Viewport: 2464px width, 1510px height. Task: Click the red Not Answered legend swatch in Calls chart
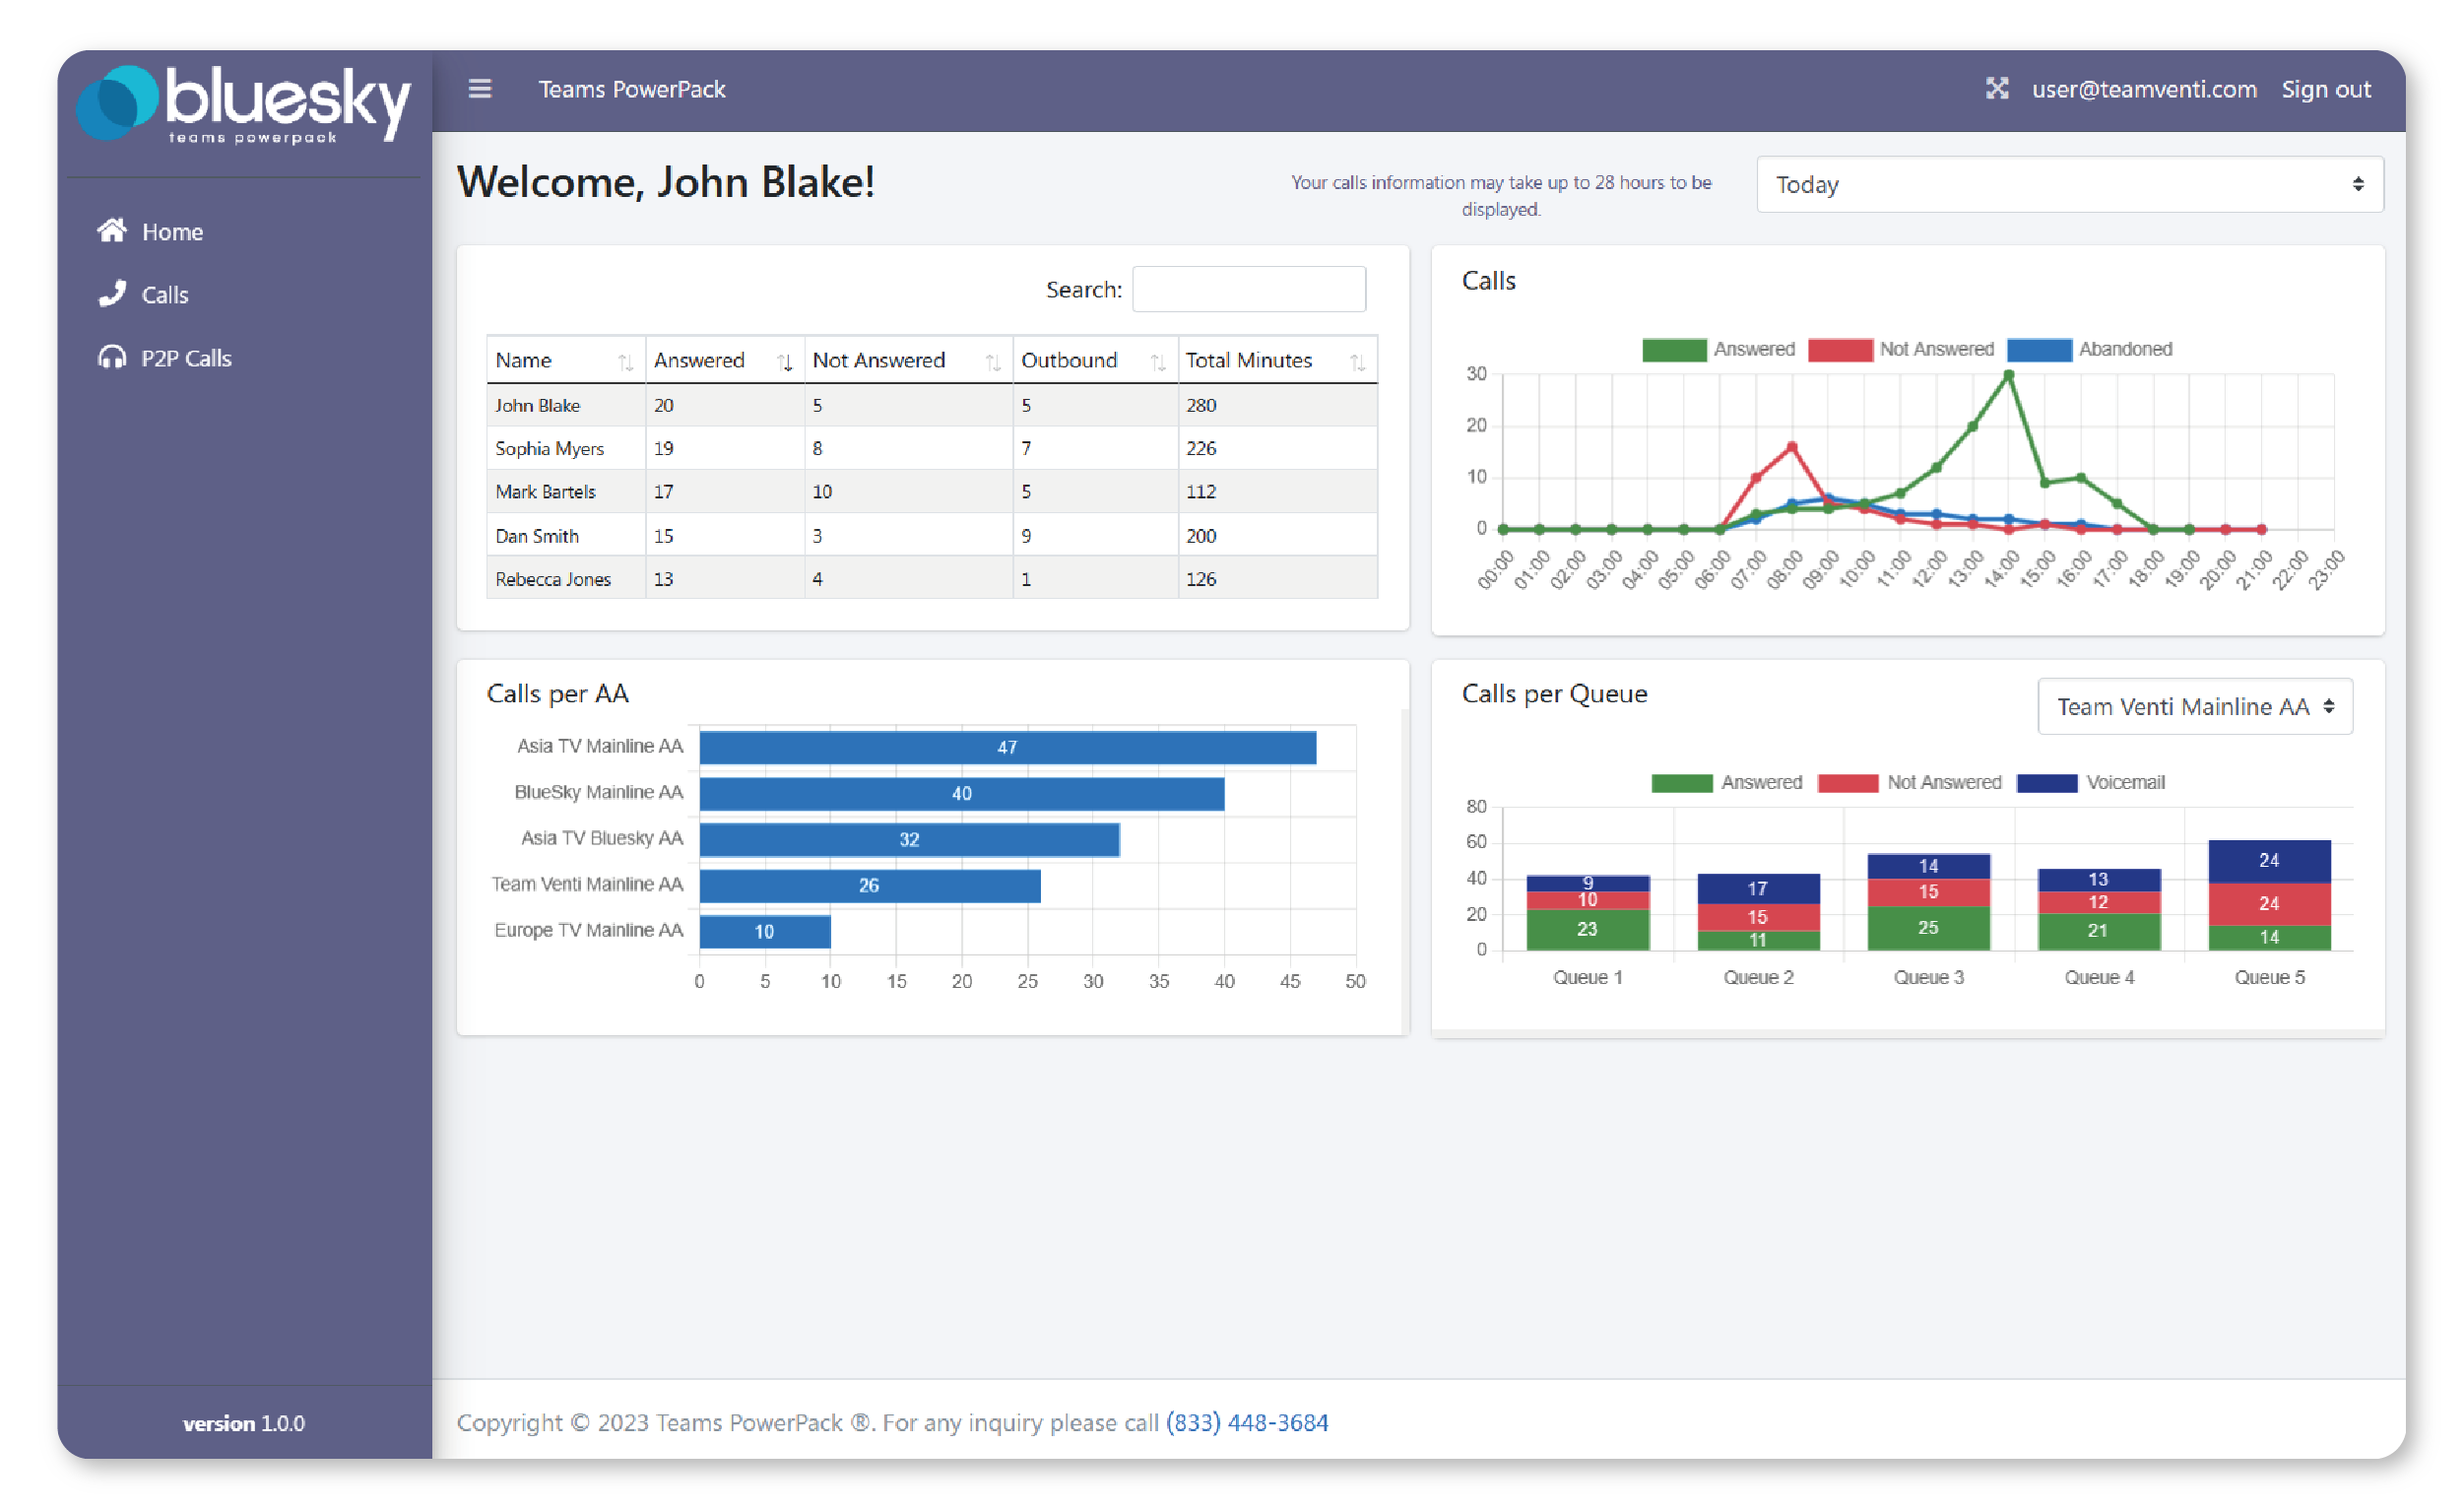[x=1840, y=349]
